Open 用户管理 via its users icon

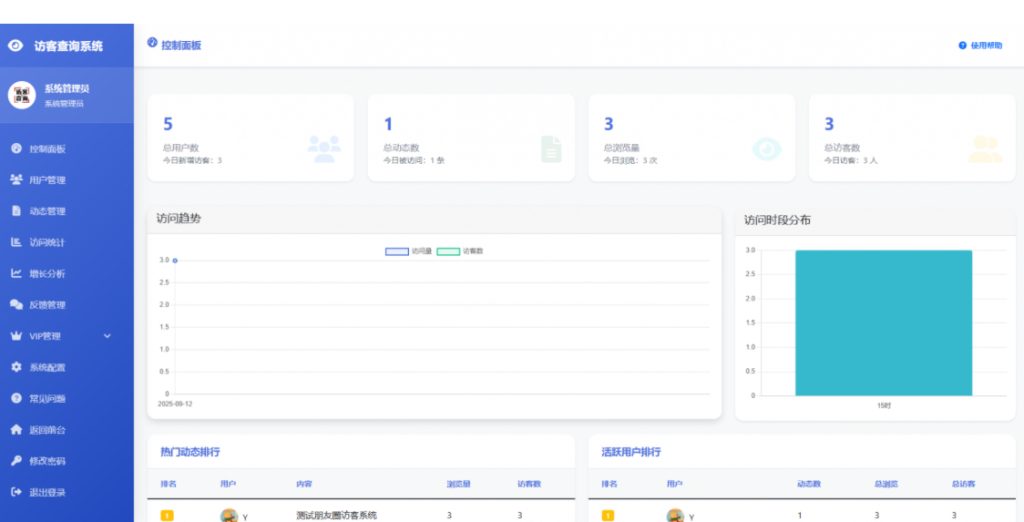tap(16, 180)
